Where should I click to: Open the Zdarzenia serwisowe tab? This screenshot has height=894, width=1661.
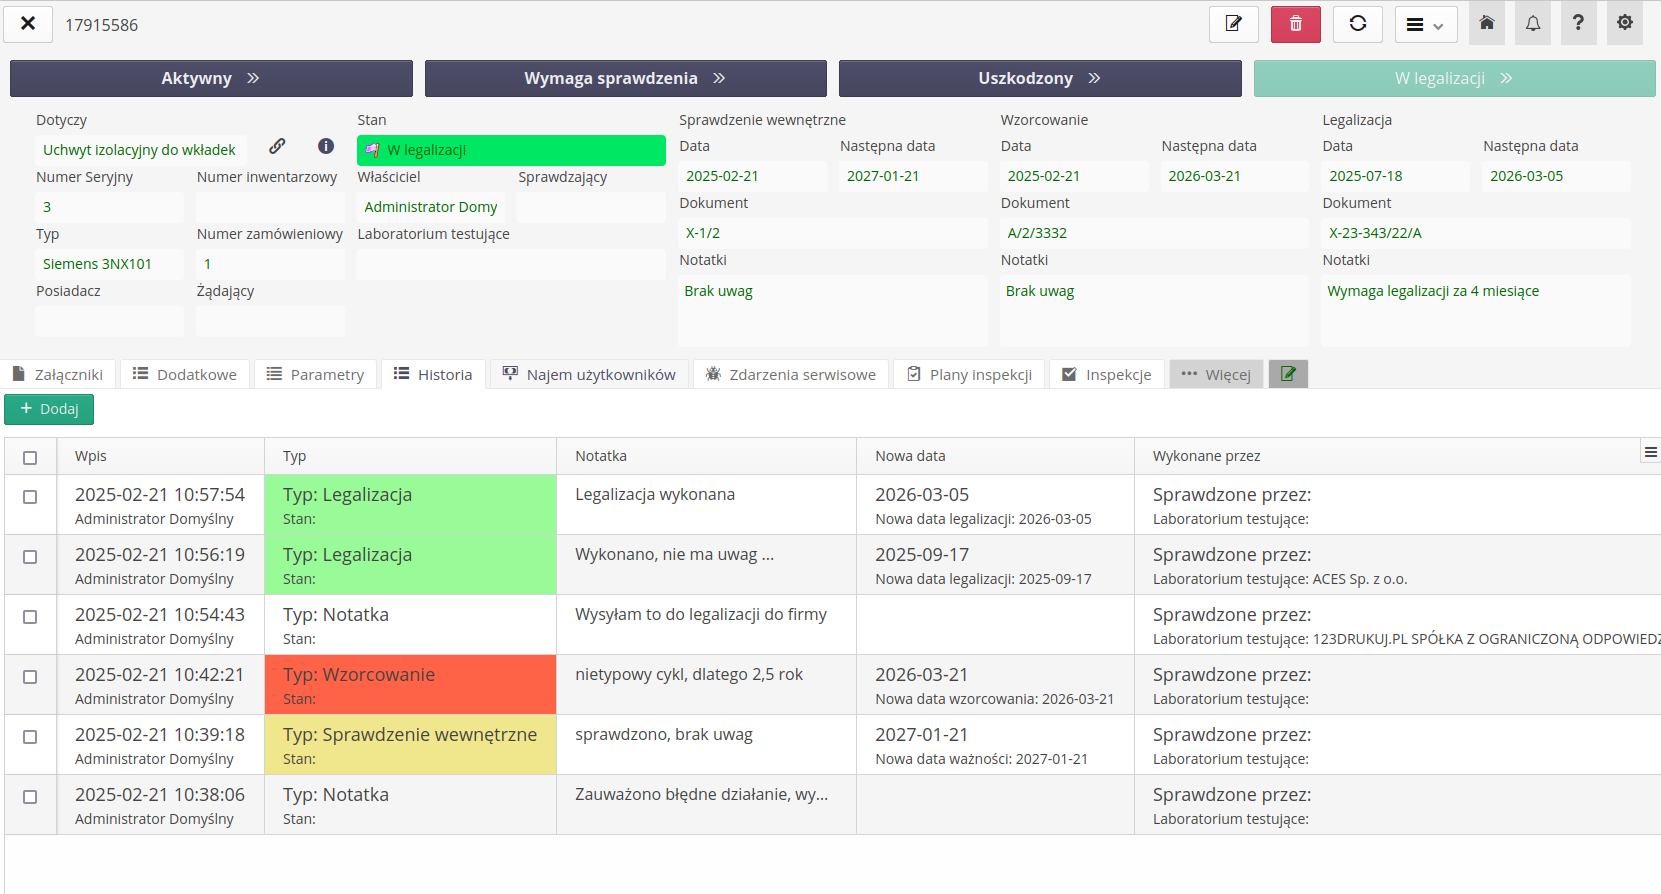pos(790,375)
